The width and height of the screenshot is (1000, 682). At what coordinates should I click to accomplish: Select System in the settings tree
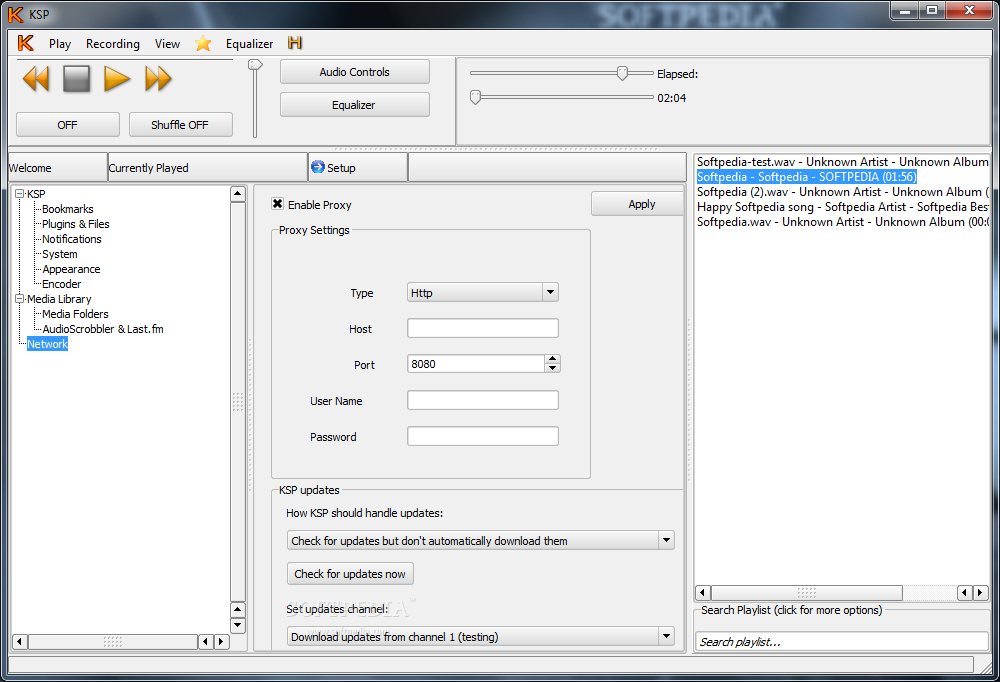tap(59, 254)
